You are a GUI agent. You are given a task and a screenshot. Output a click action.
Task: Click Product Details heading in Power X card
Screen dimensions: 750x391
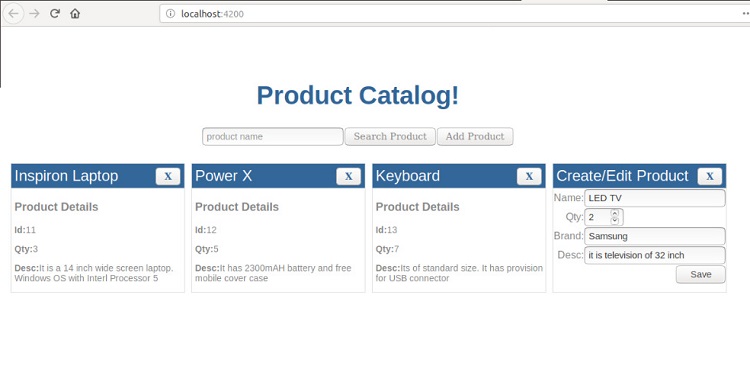[x=237, y=207]
